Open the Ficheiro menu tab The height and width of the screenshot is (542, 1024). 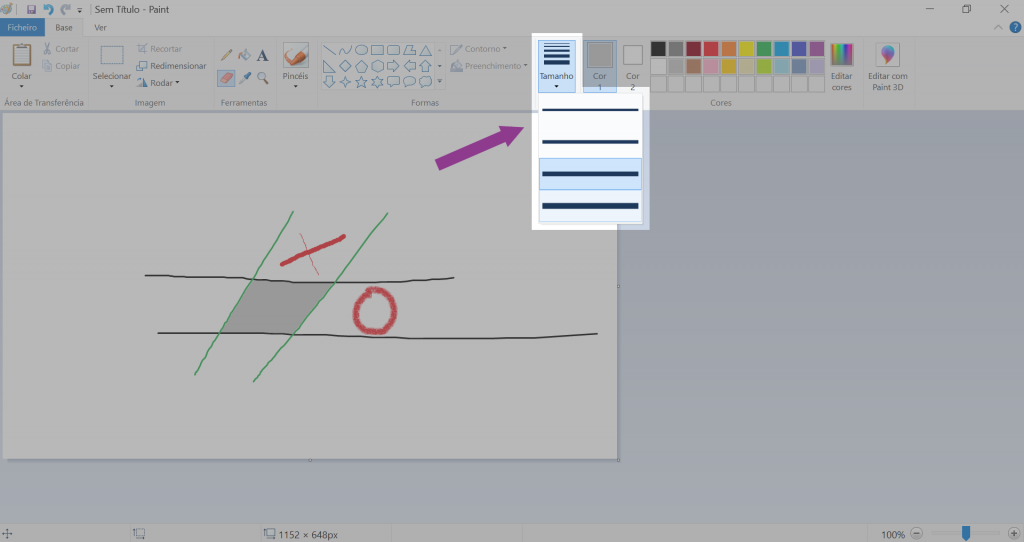pos(22,27)
